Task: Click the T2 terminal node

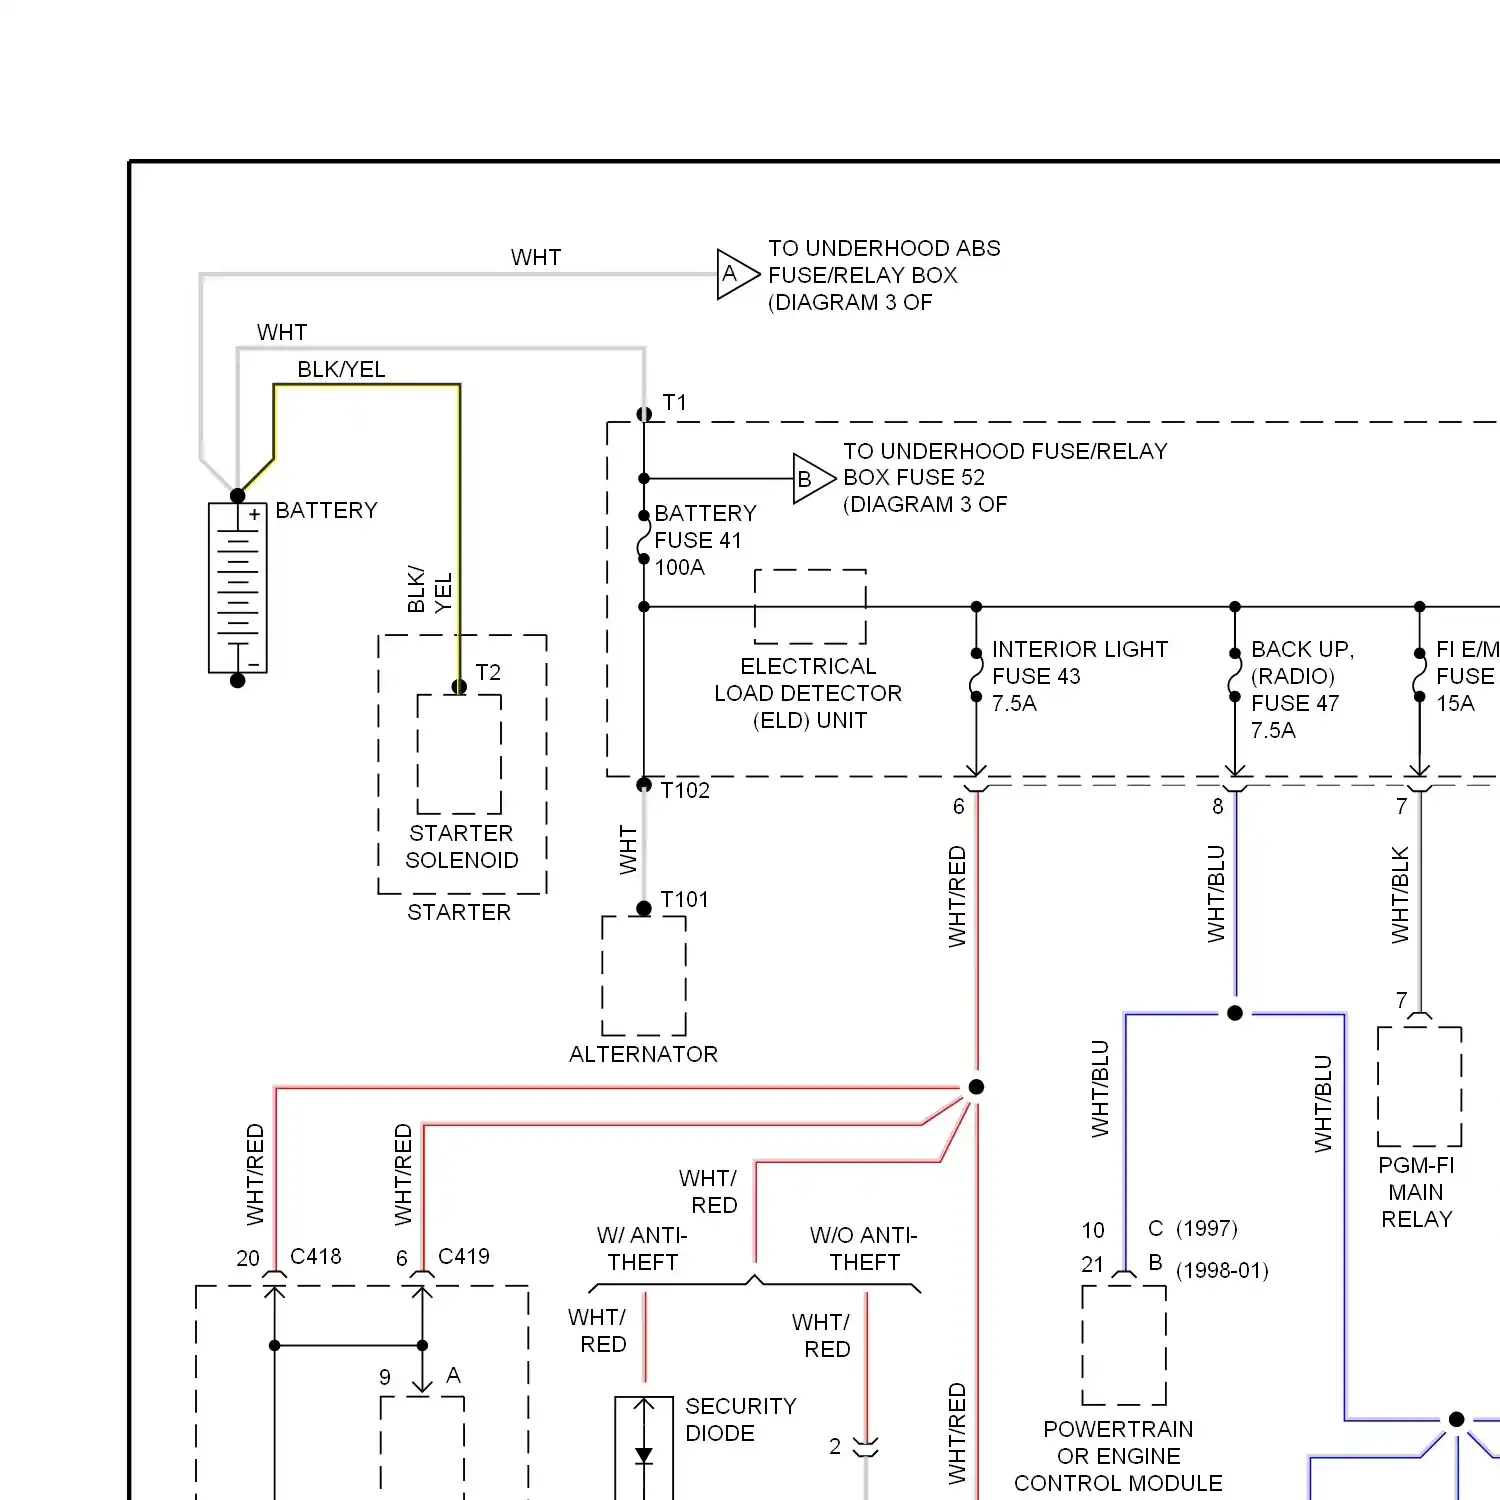Action: [459, 687]
